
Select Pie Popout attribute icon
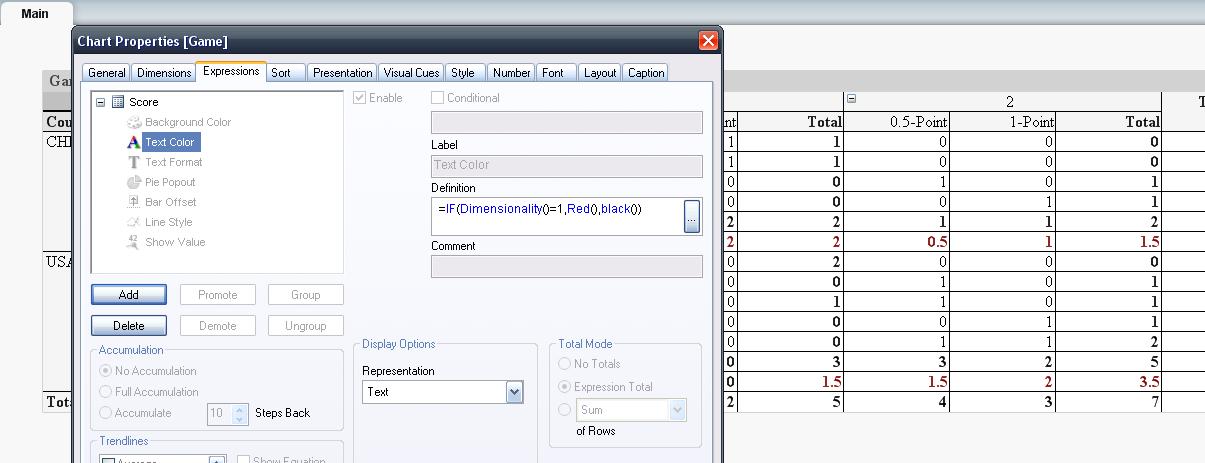click(x=134, y=182)
